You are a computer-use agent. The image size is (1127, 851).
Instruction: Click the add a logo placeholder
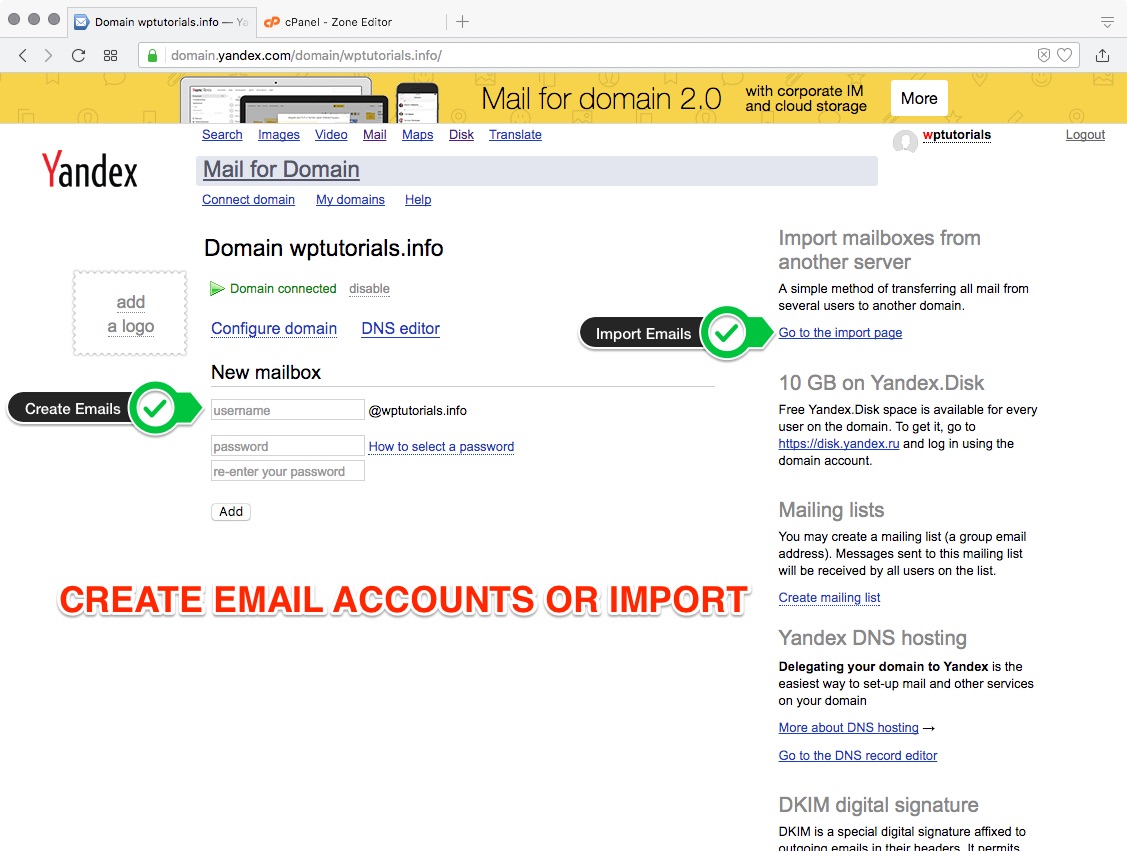[x=130, y=313]
